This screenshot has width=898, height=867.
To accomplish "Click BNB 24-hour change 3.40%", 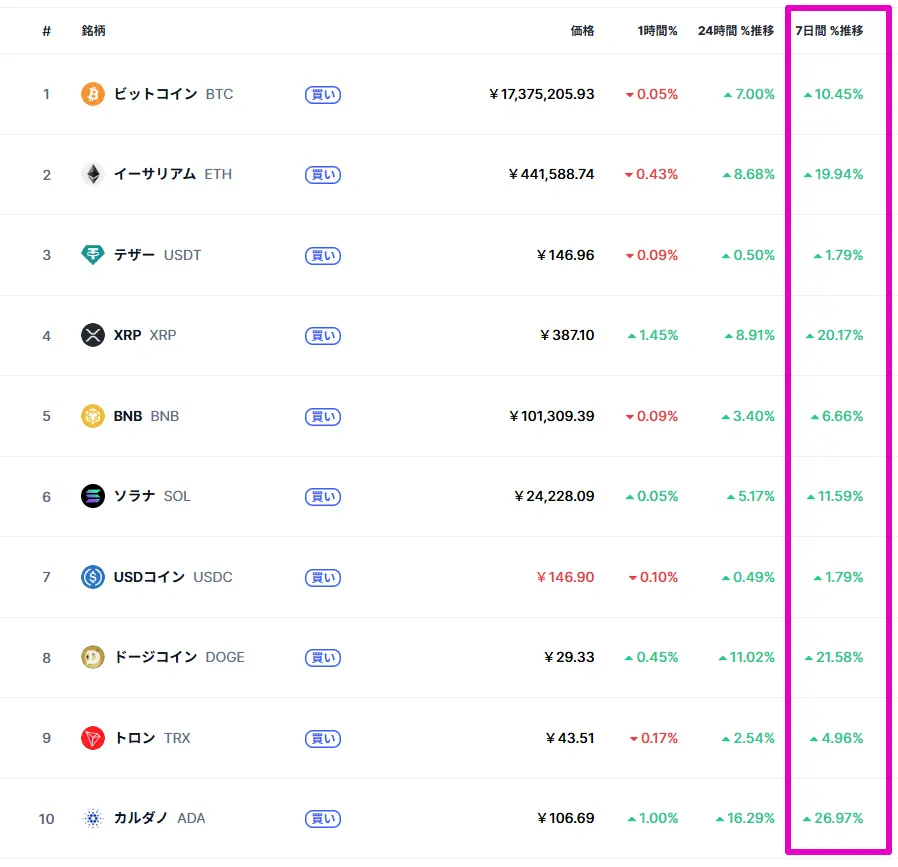I will 748,416.
